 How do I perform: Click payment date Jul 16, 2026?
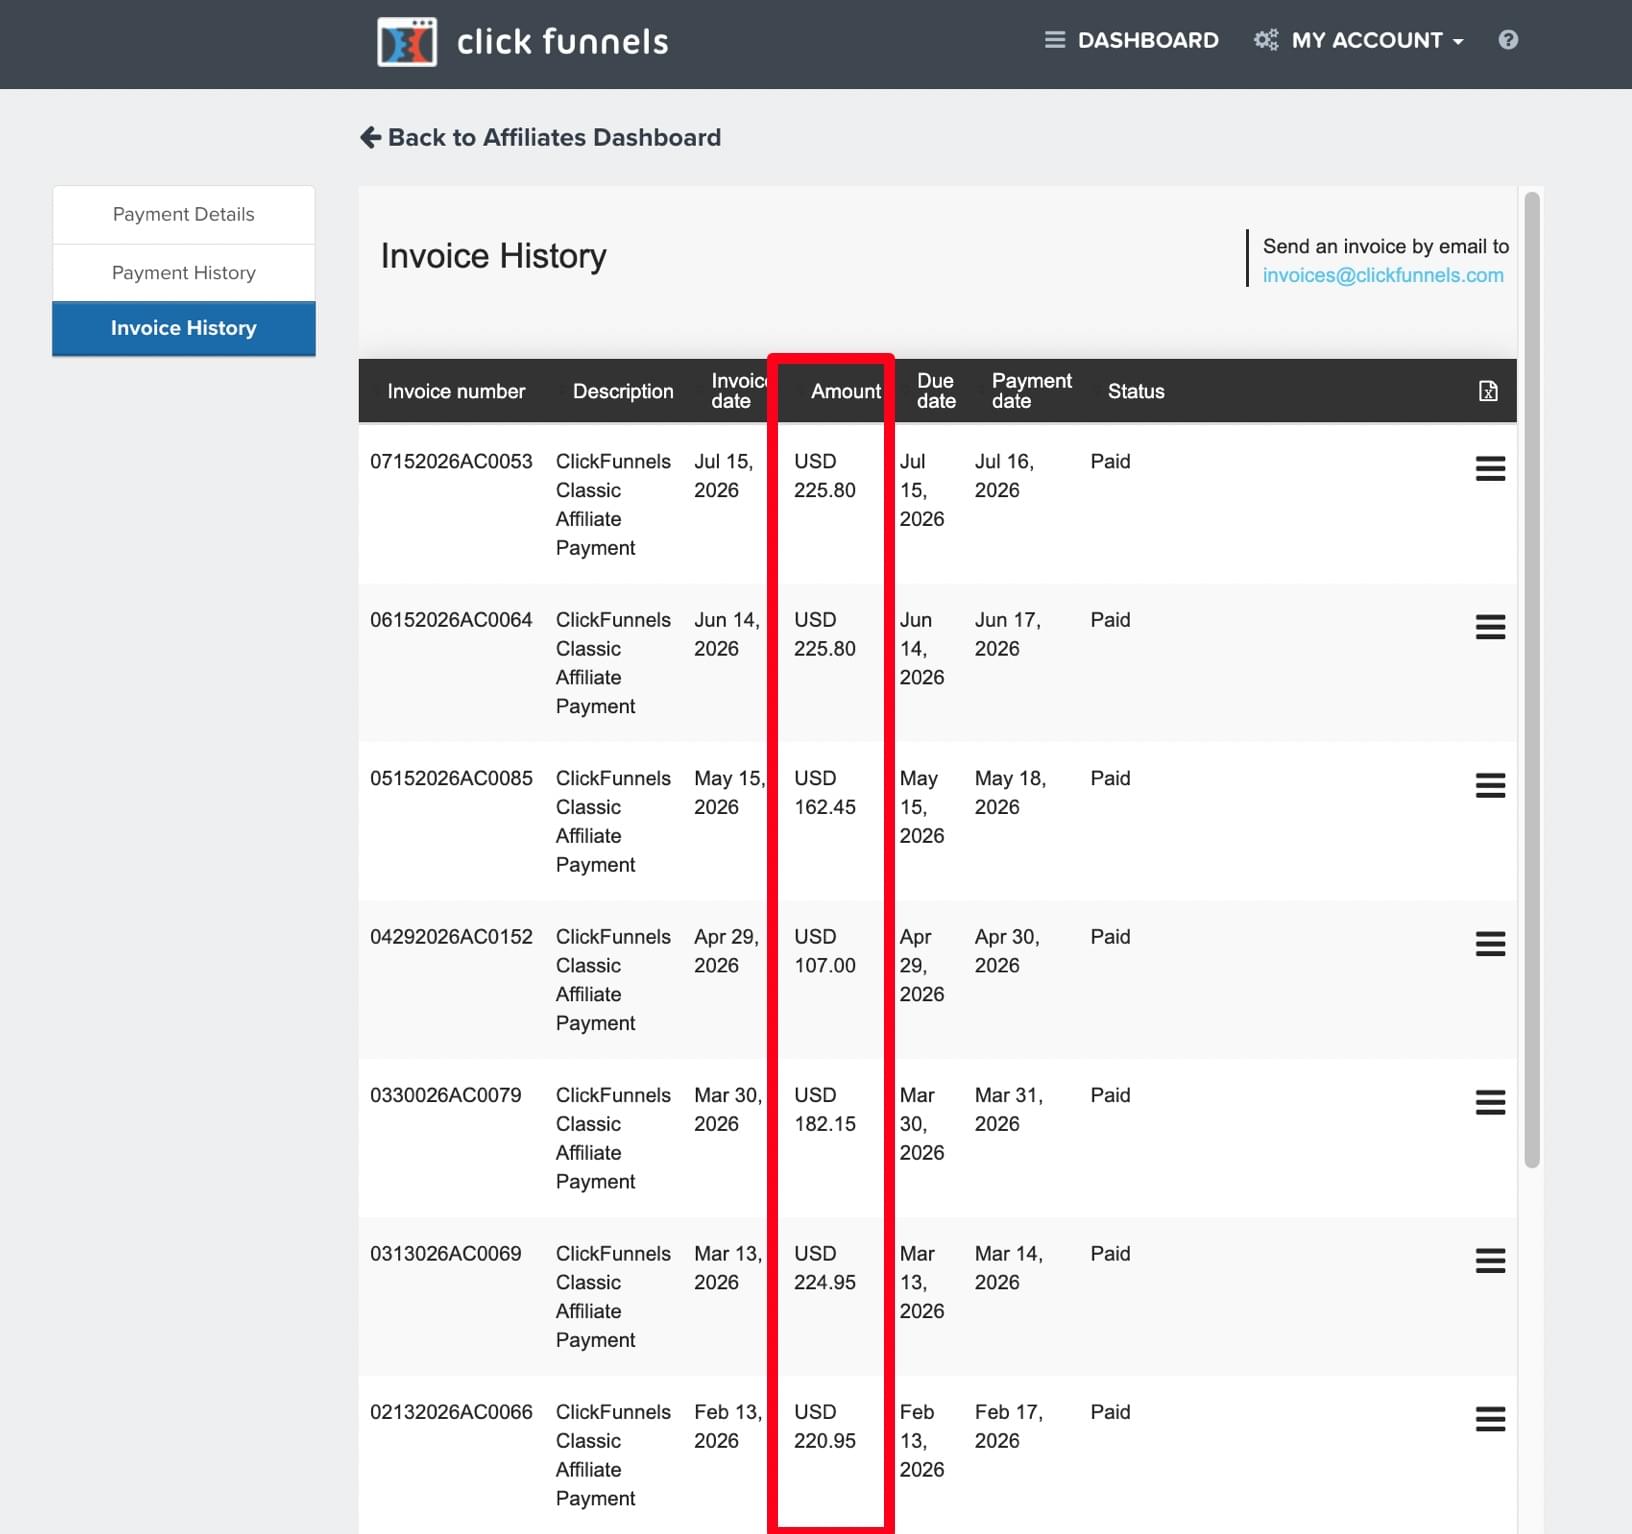point(1004,475)
